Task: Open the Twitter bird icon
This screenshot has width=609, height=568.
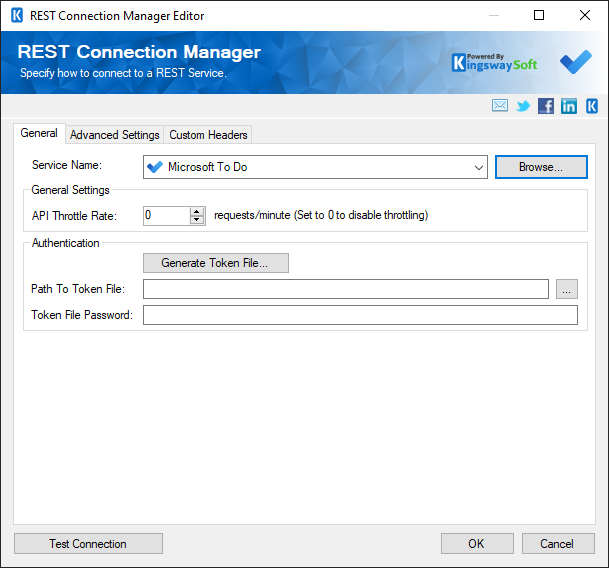Action: click(x=523, y=106)
